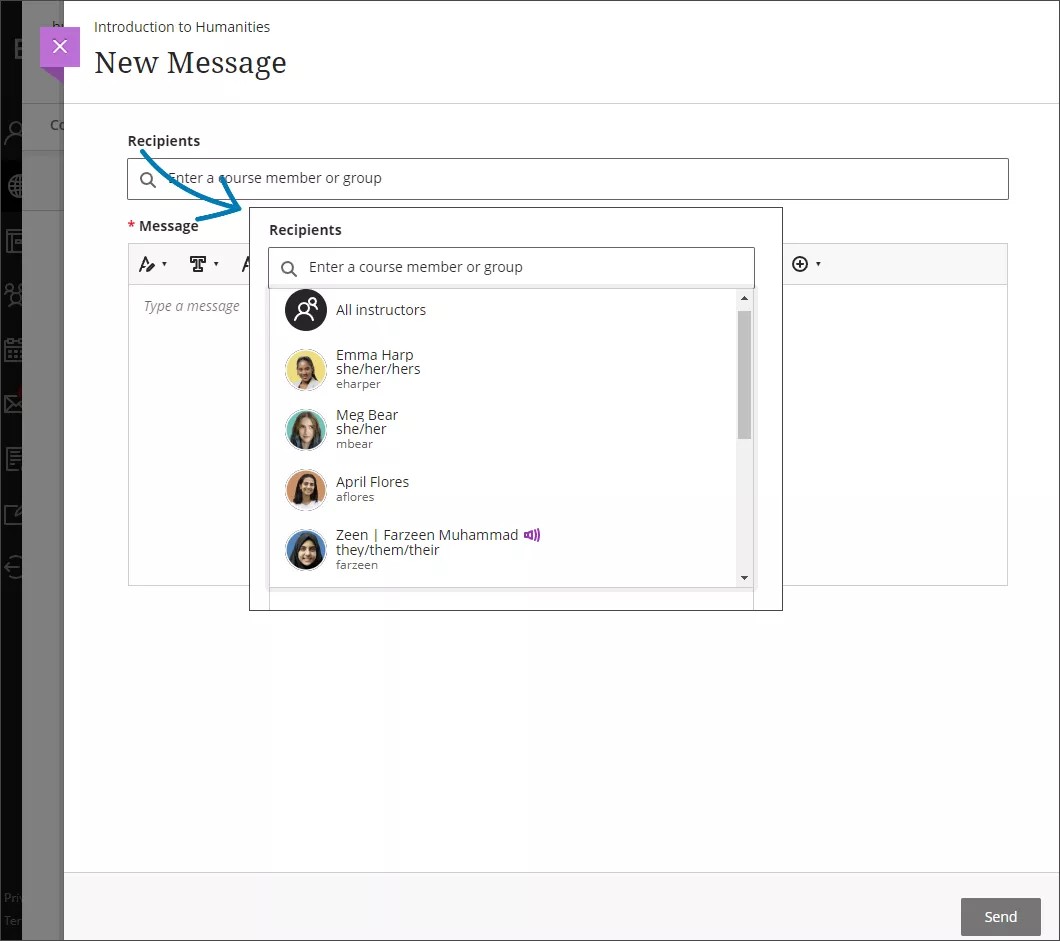Click the magnifier in the Recipients popup search
The height and width of the screenshot is (941, 1060).
coord(288,267)
